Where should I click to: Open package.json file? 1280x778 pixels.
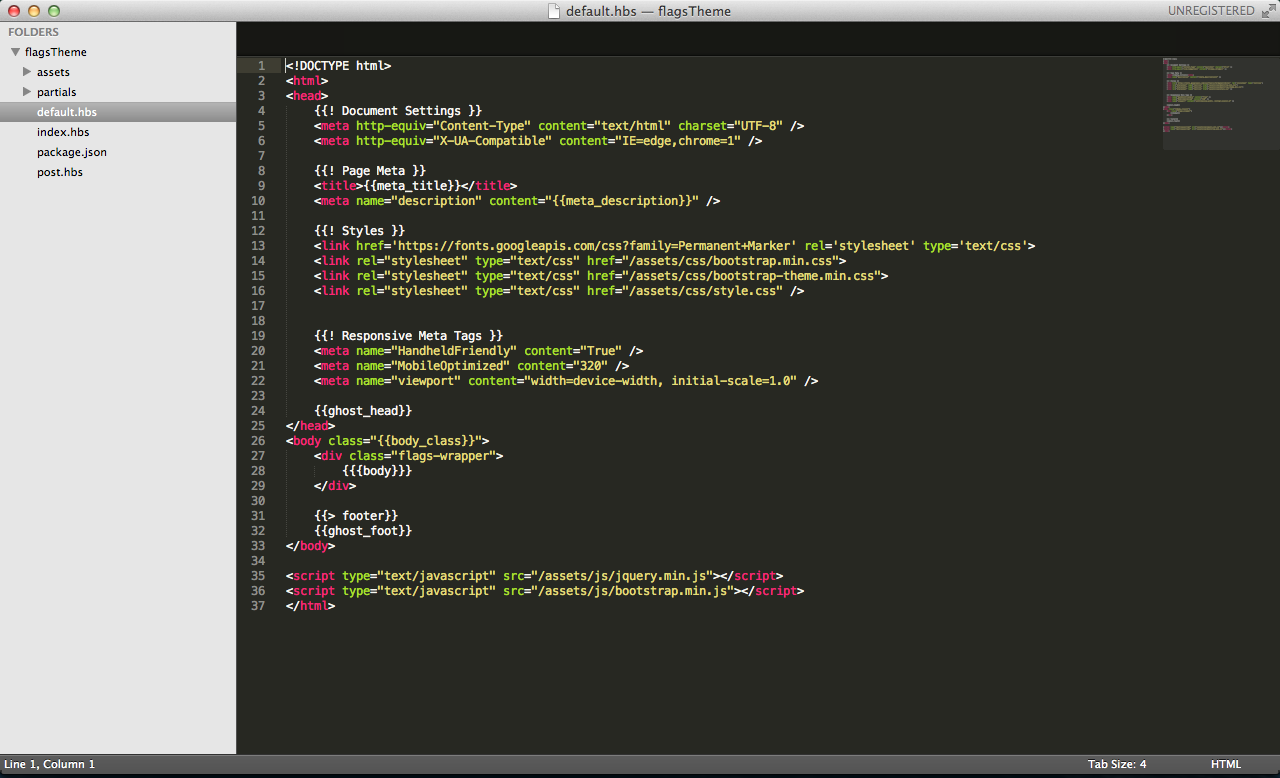[72, 152]
